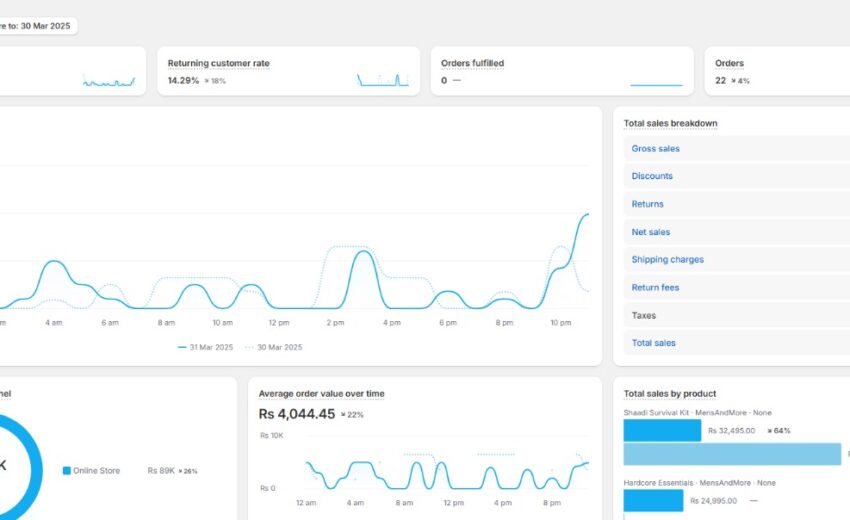Open Return fees in sales breakdown

(x=655, y=288)
